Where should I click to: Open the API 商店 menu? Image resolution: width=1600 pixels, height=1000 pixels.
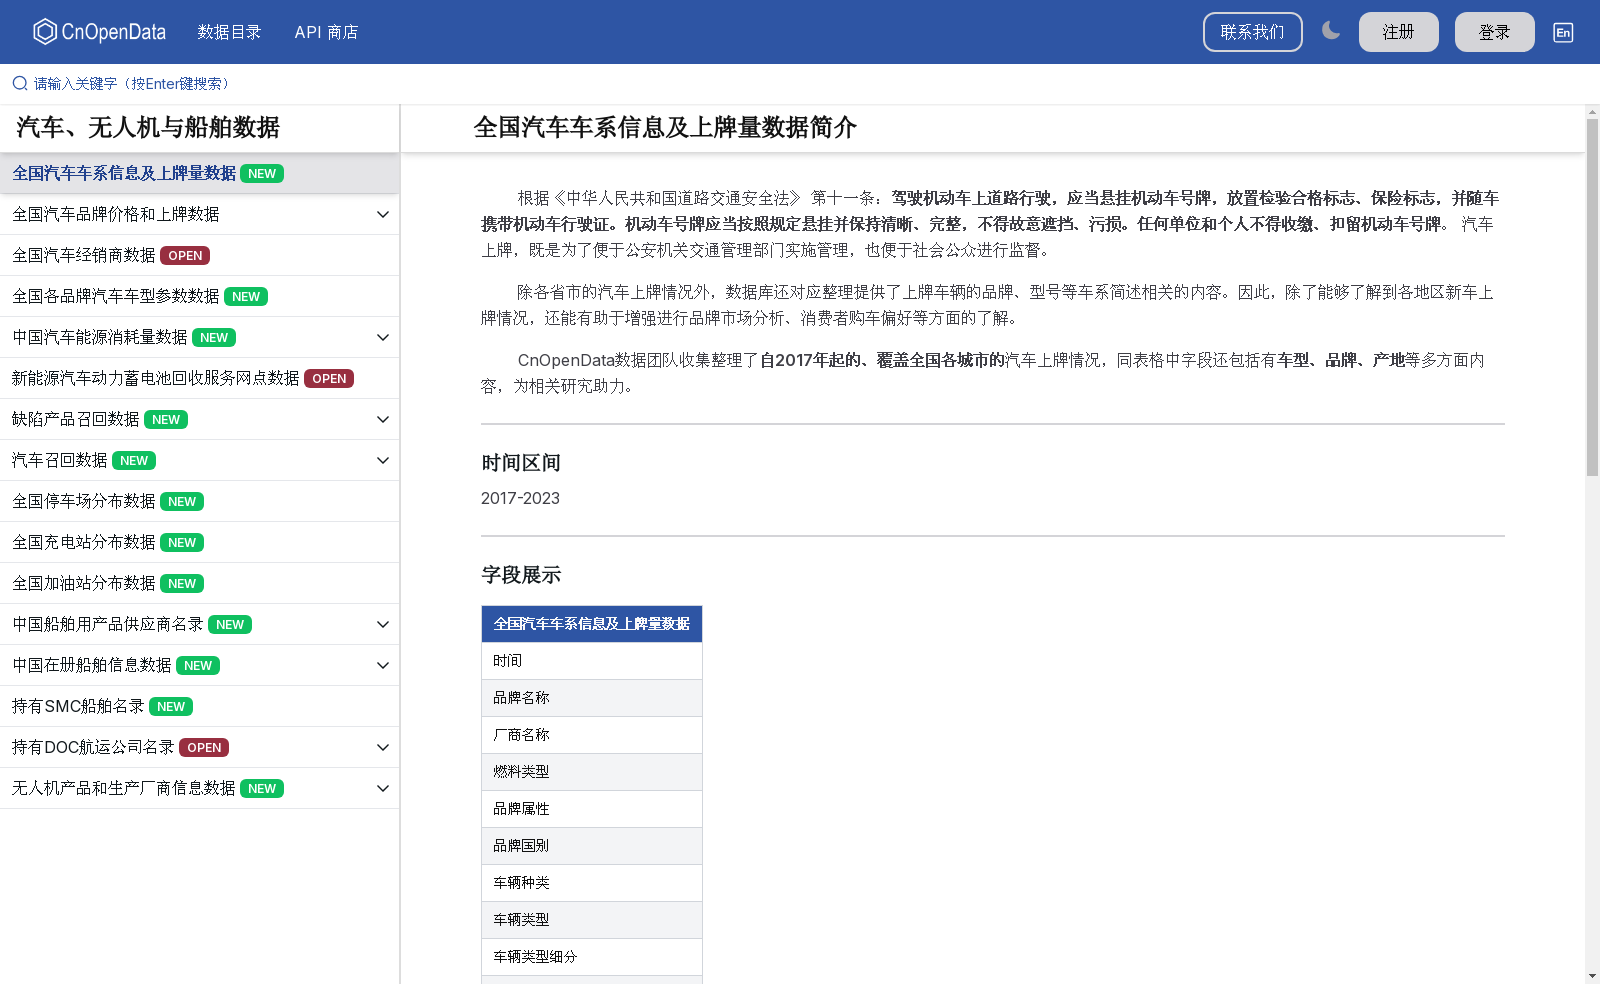(326, 32)
